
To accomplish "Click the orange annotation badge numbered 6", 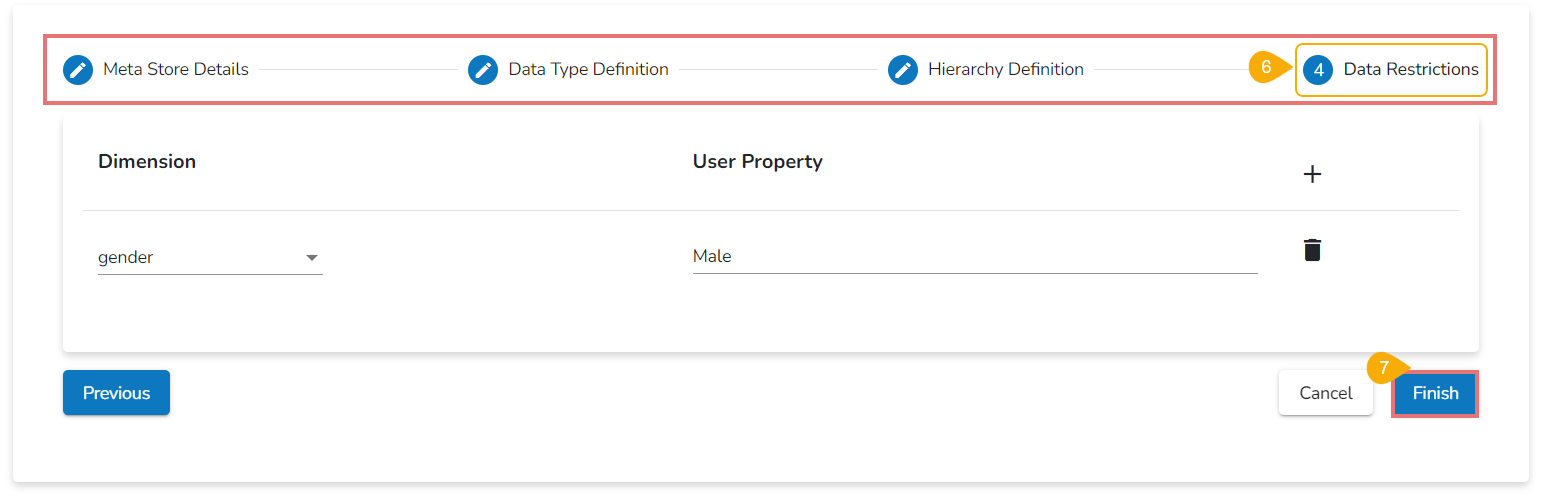I will (x=1266, y=68).
